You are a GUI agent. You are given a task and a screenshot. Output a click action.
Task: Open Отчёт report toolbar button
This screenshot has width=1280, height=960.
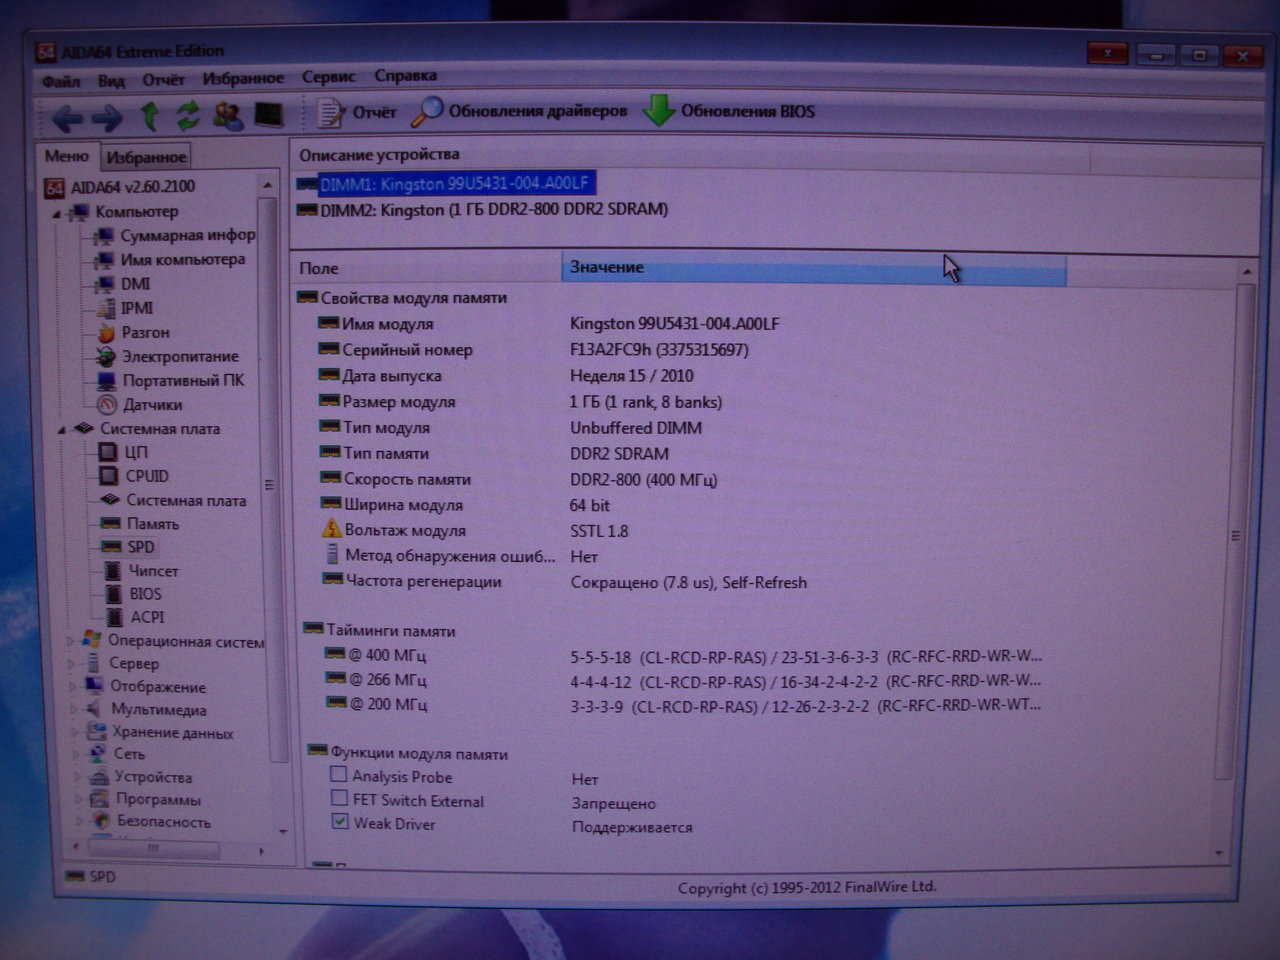(357, 112)
